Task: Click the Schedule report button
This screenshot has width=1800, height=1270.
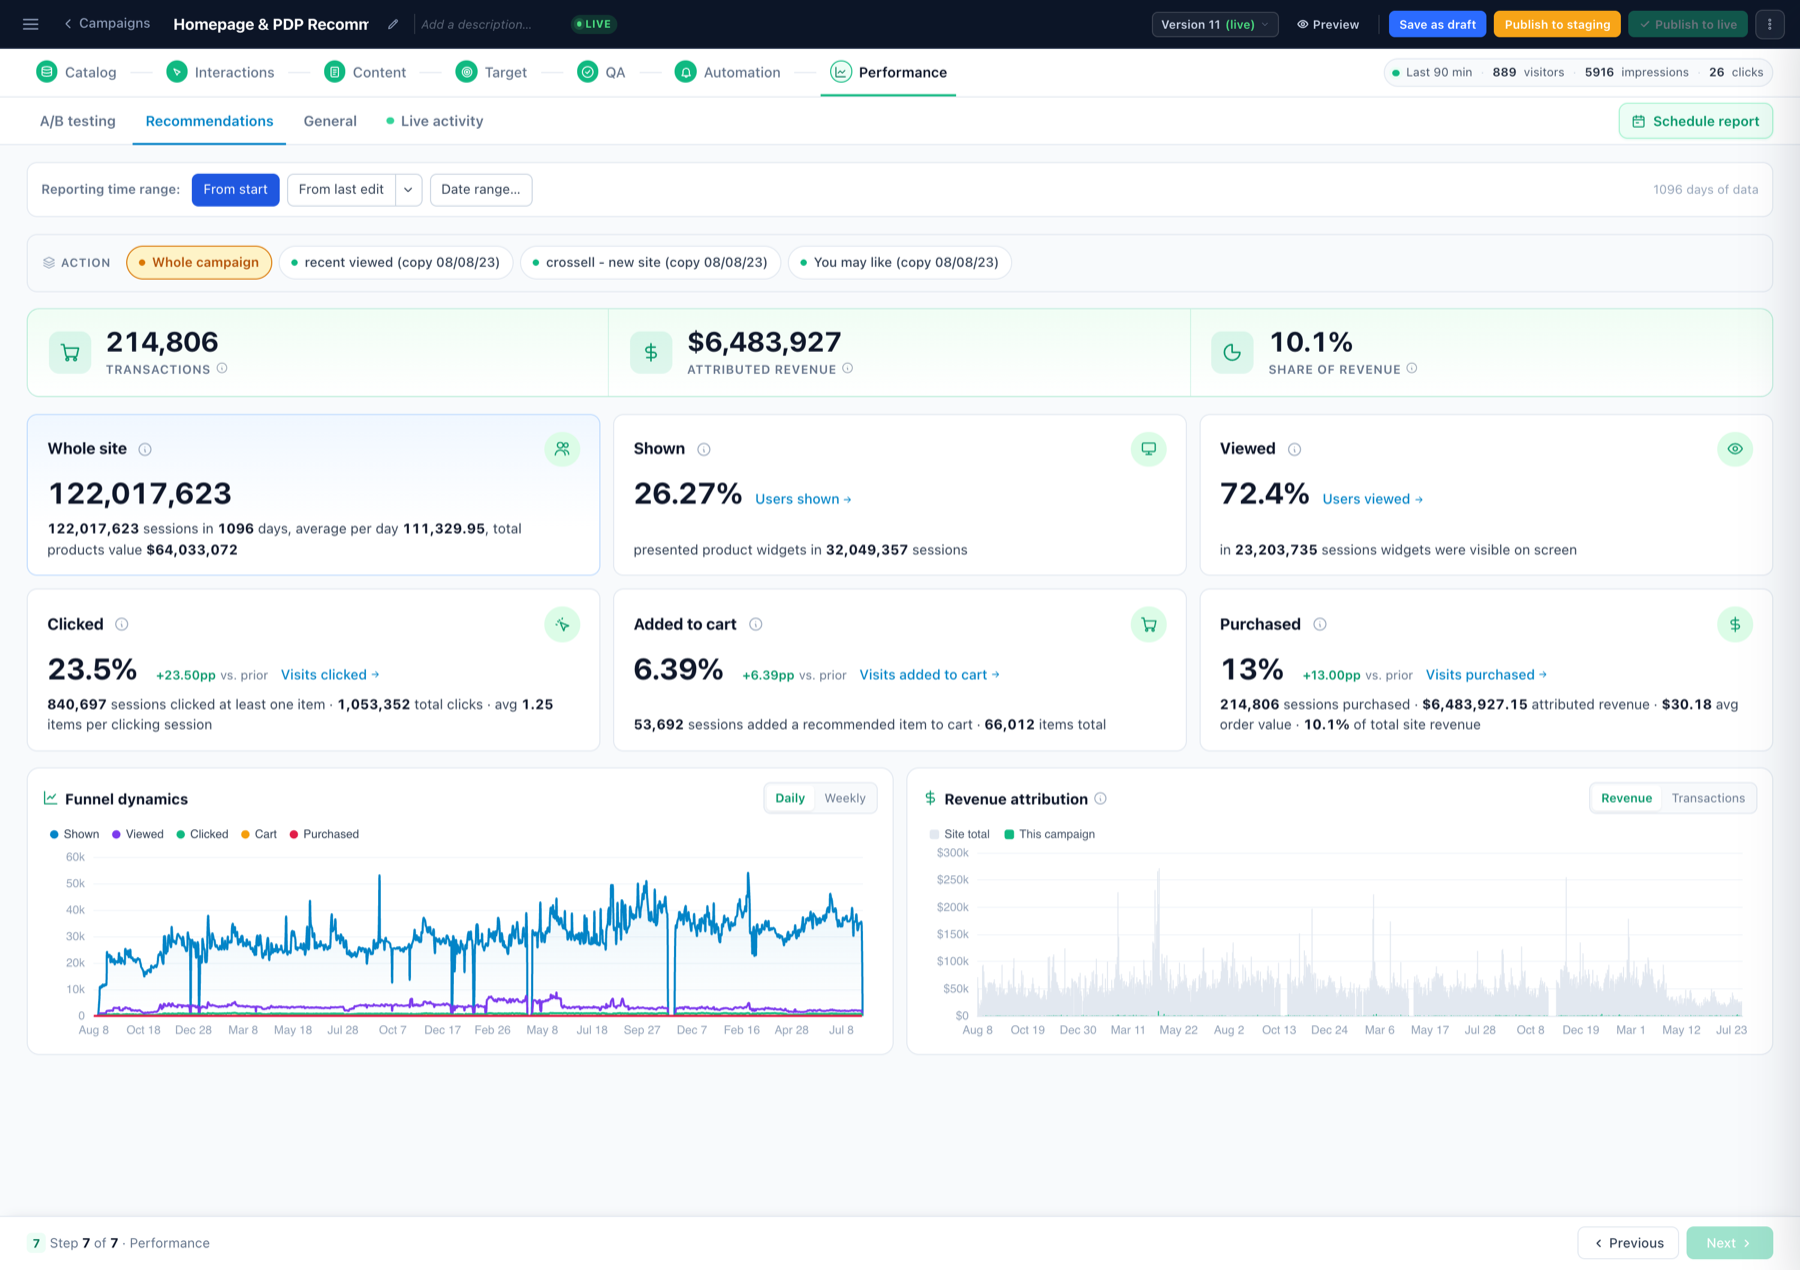Action: pyautogui.click(x=1695, y=121)
